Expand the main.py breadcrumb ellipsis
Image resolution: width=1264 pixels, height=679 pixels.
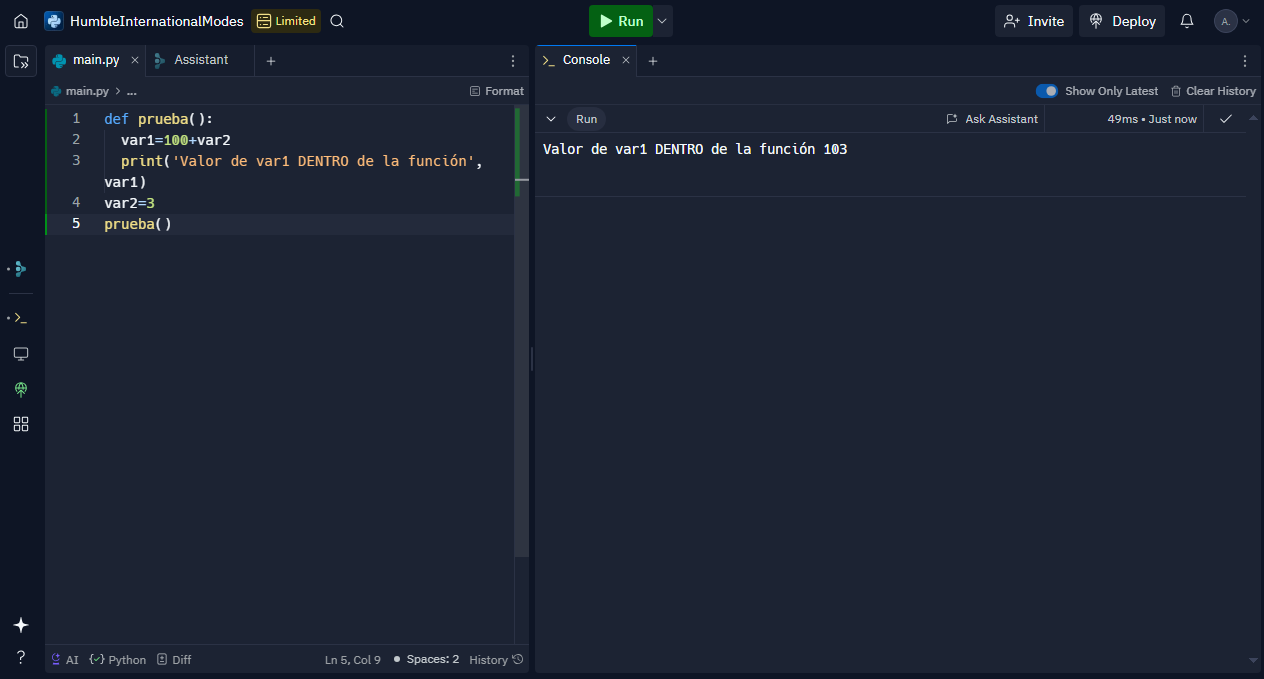(x=131, y=91)
